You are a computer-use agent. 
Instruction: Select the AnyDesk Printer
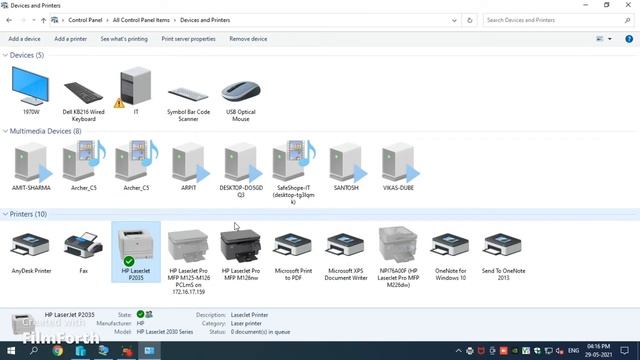(x=31, y=252)
